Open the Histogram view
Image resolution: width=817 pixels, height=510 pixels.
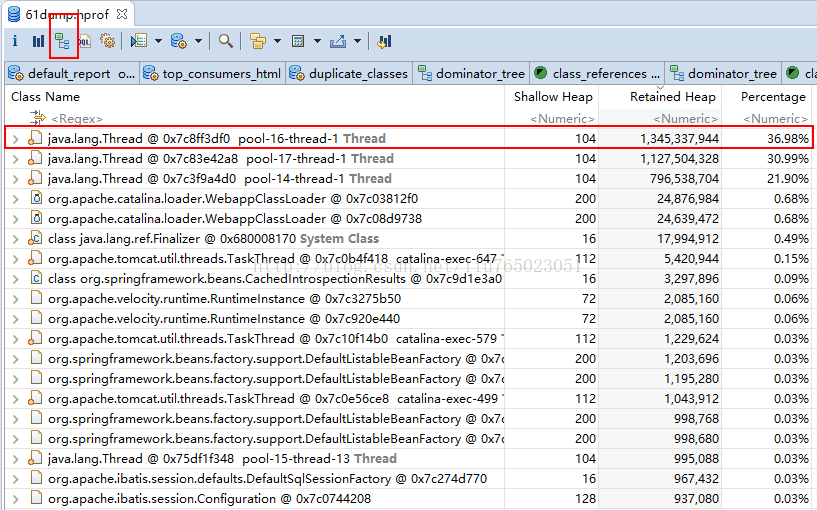point(38,41)
